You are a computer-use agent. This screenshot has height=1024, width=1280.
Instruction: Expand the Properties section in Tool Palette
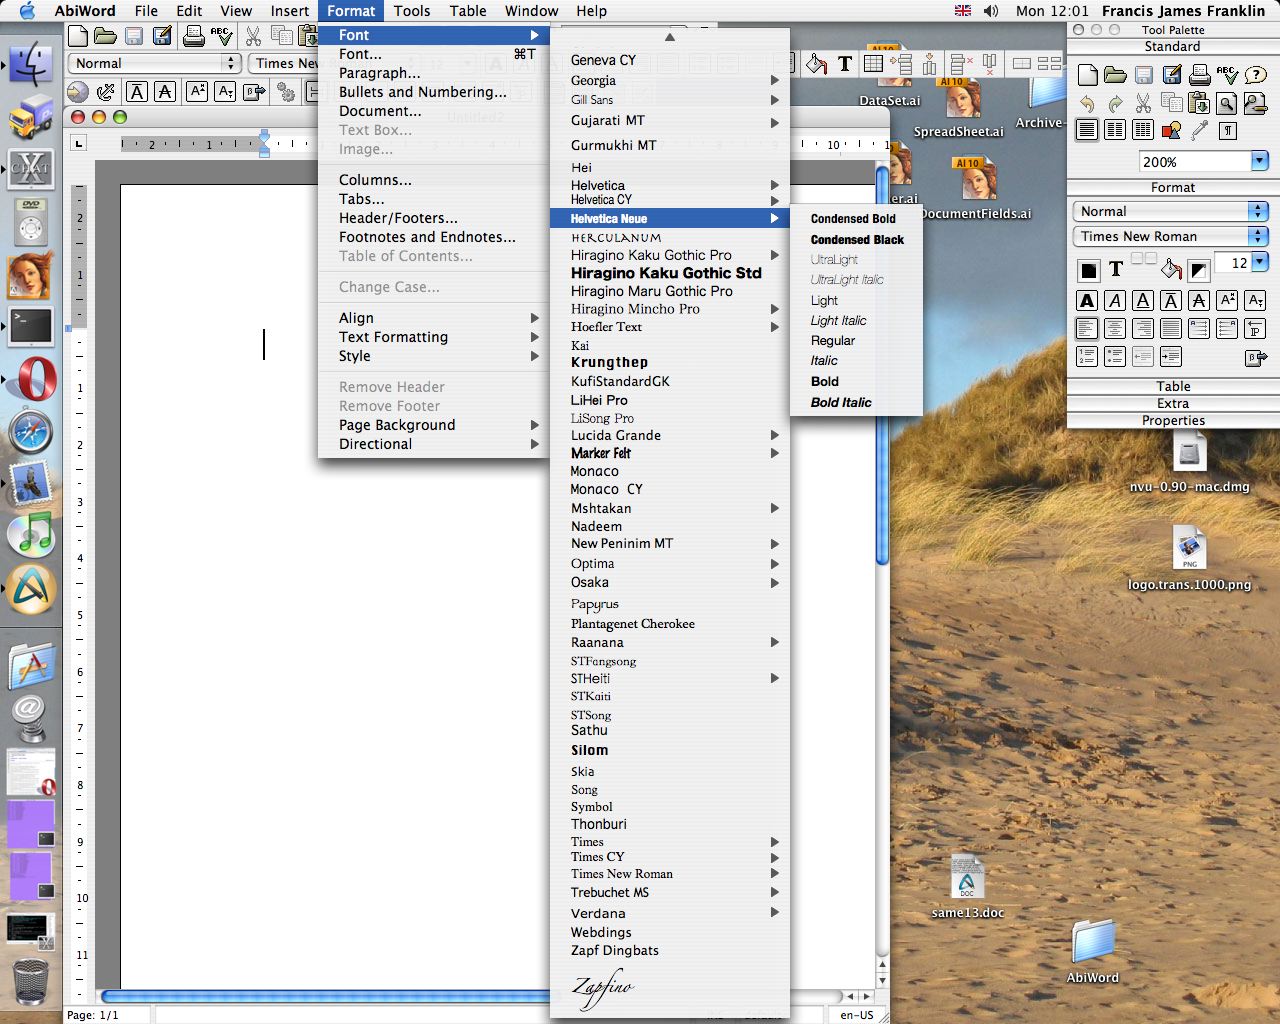[x=1174, y=421]
